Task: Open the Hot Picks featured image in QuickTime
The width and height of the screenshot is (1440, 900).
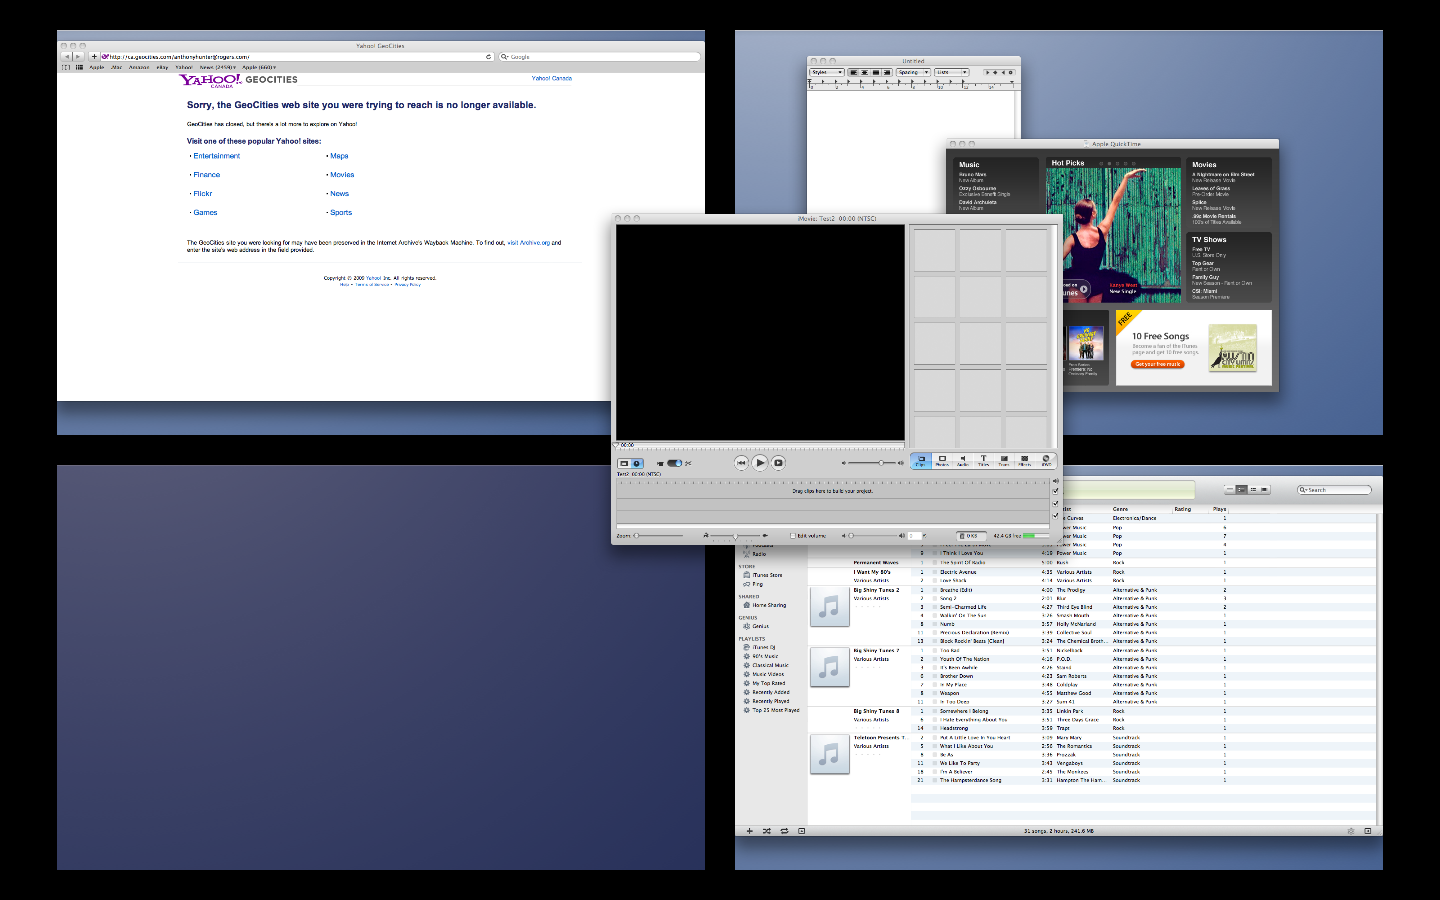Action: (1114, 235)
